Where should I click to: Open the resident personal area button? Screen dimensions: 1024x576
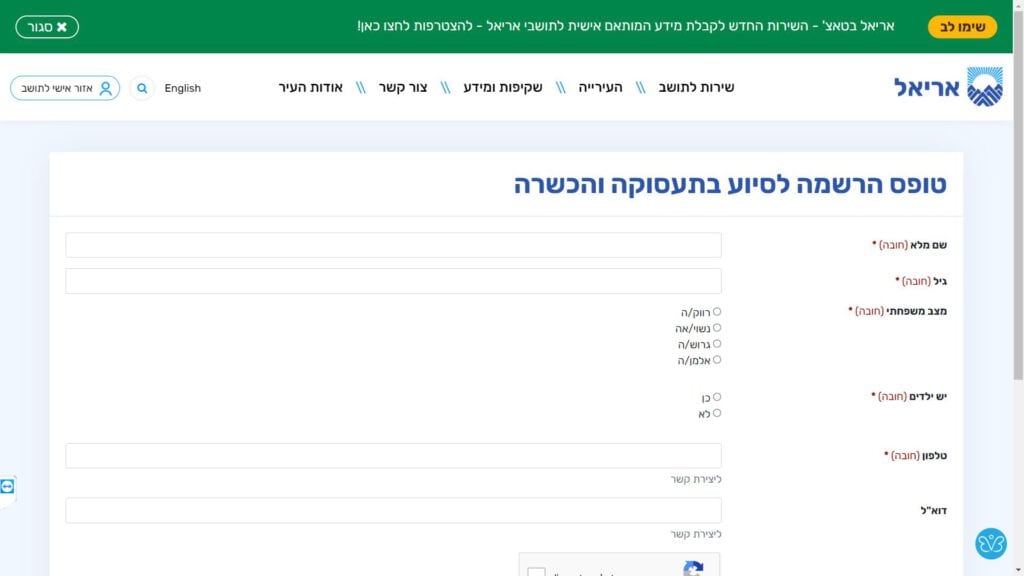(x=65, y=88)
